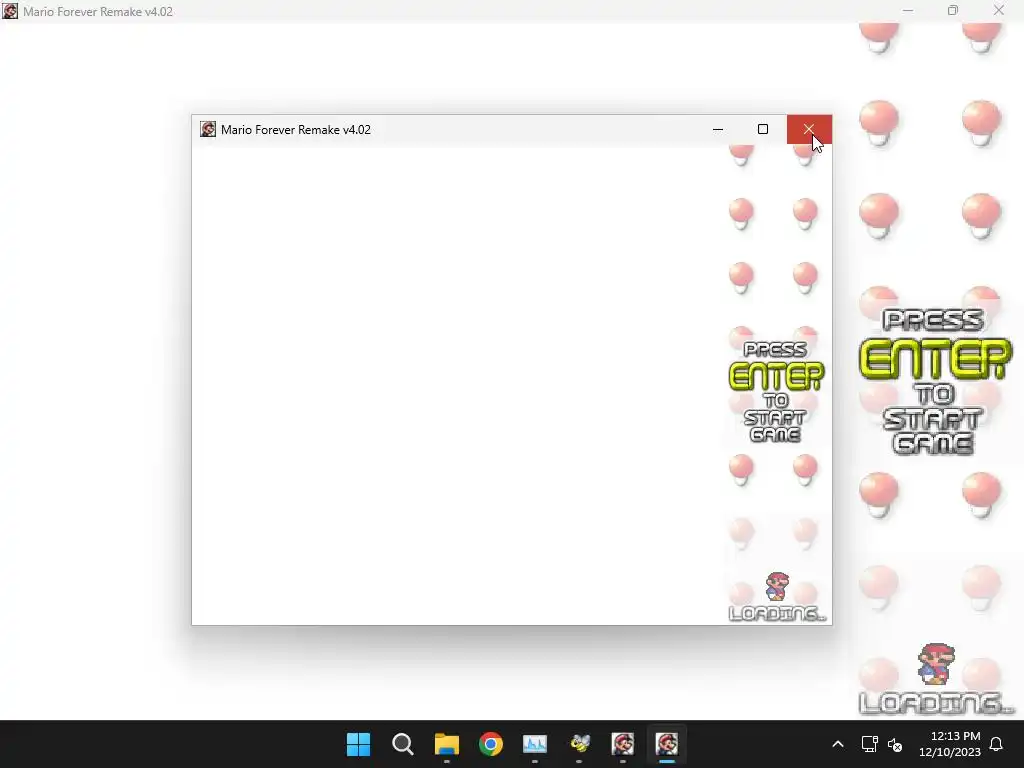1024x768 pixels.
Task: Launch Google Chrome from the taskbar
Action: coord(491,744)
